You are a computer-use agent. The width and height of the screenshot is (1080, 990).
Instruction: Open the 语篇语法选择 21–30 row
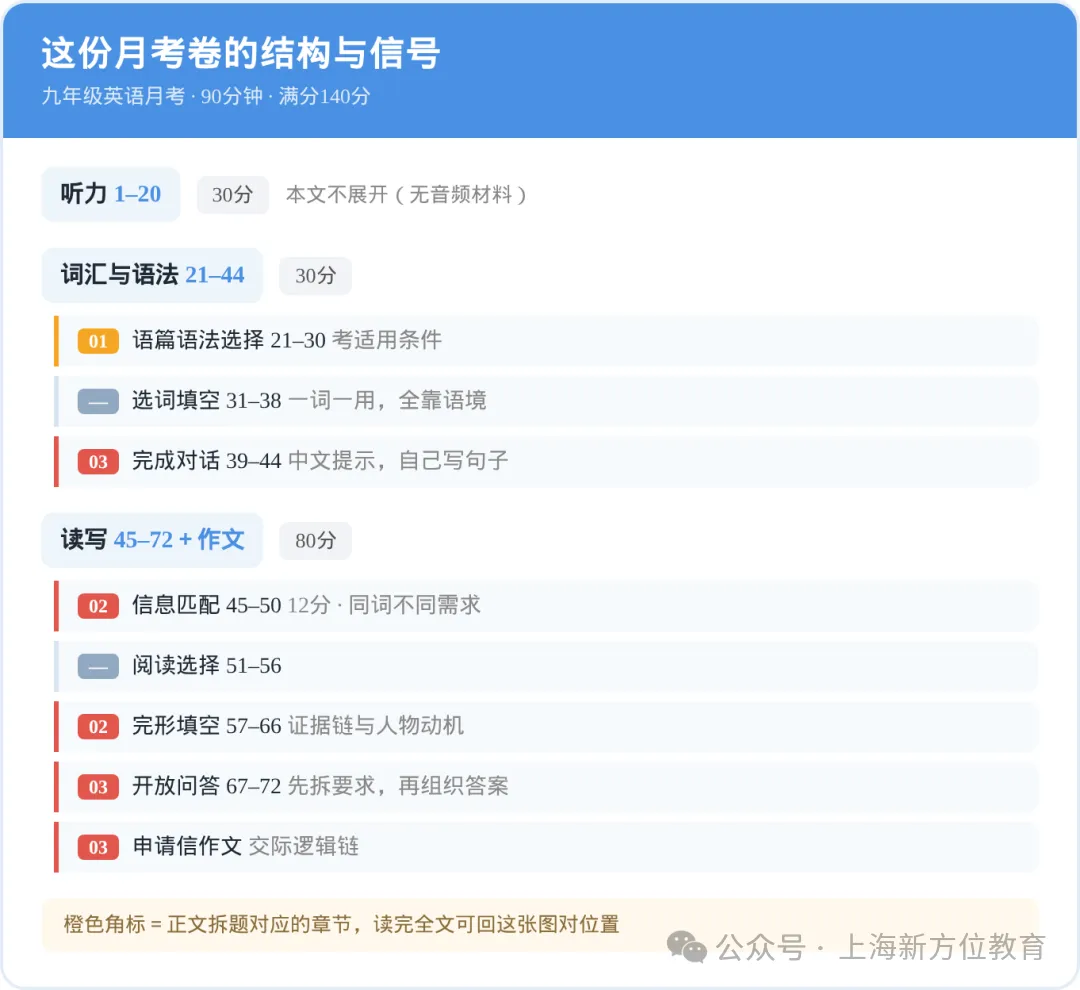point(546,341)
